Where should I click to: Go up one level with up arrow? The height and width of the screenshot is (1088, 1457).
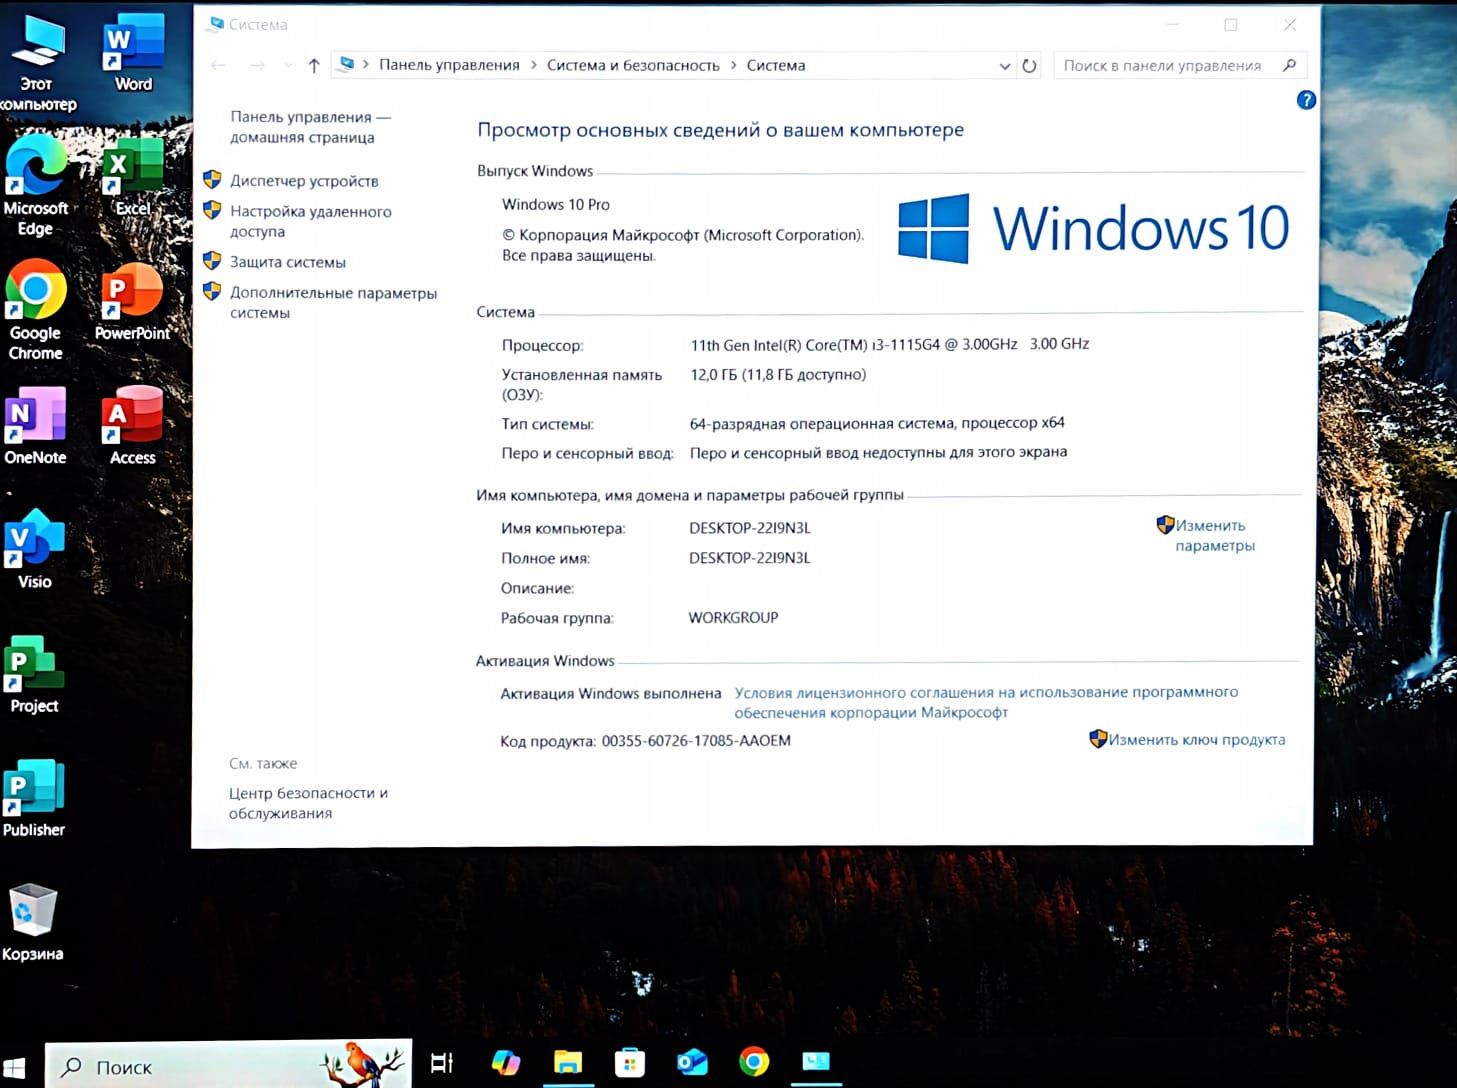tap(314, 66)
